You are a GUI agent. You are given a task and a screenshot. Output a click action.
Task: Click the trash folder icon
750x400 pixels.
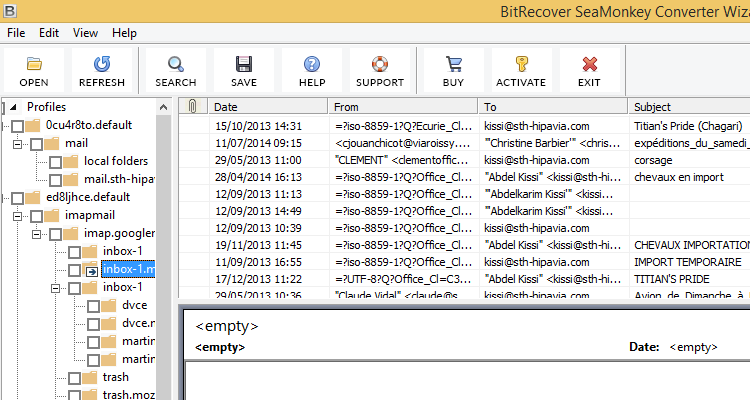[90, 378]
